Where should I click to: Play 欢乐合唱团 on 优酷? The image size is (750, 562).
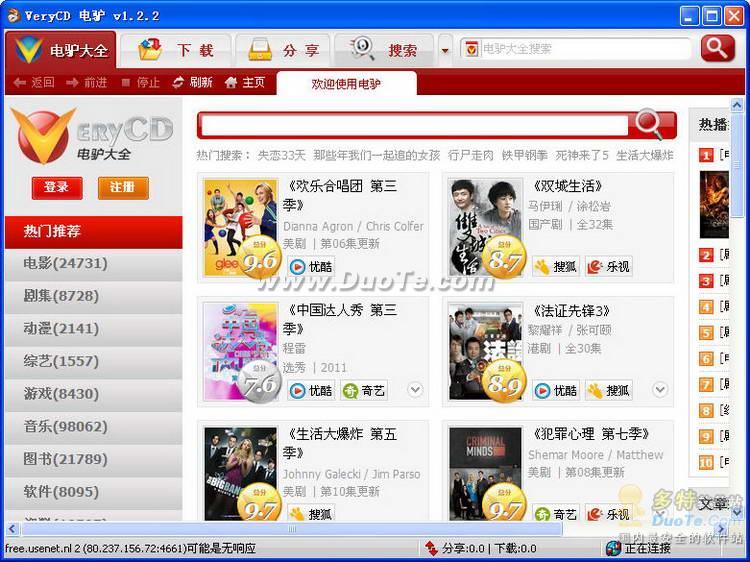[311, 266]
